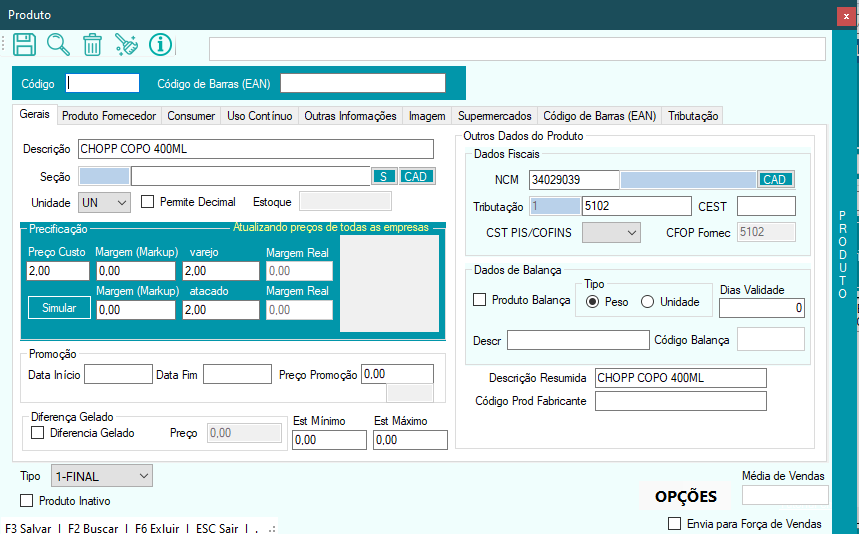This screenshot has height=534, width=859.
Task: Check the Produto Balança checkbox
Action: pos(480,300)
